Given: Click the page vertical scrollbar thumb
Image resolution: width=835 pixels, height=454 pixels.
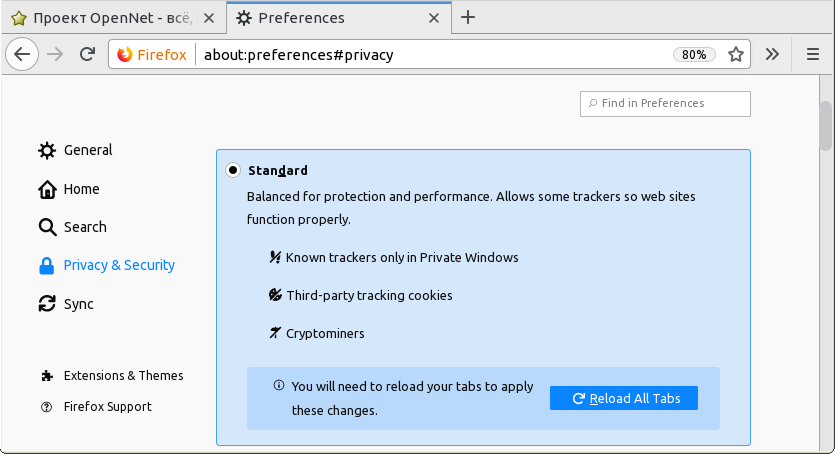Looking at the screenshot, I should [x=826, y=125].
